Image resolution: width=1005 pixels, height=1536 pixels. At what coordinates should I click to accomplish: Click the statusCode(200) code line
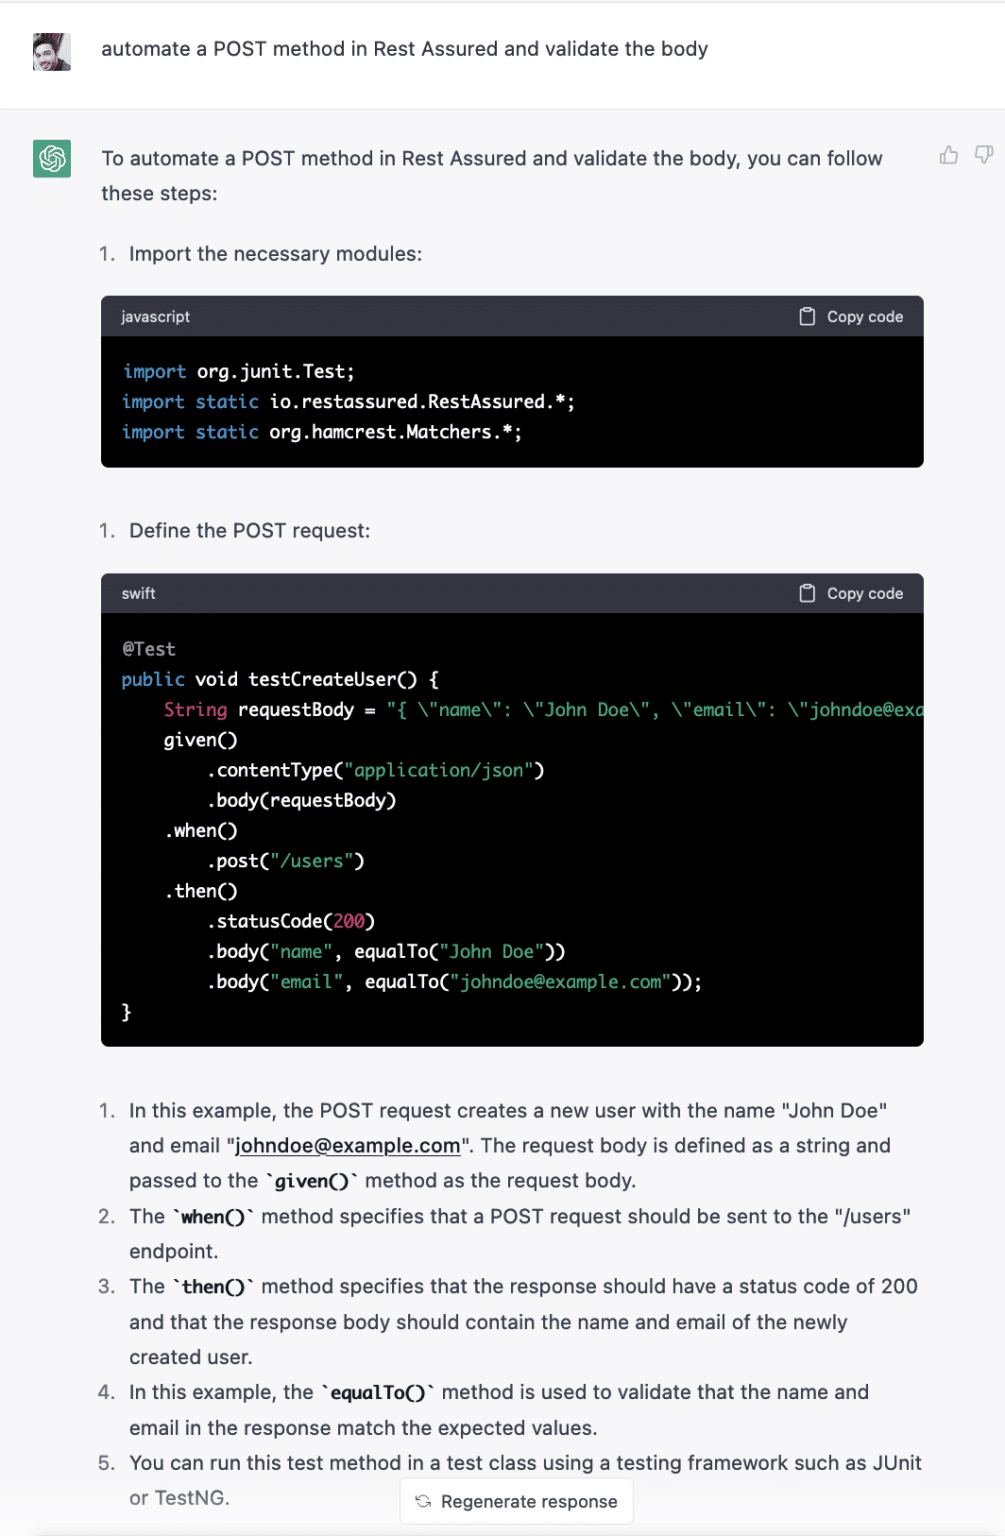pyautogui.click(x=291, y=921)
